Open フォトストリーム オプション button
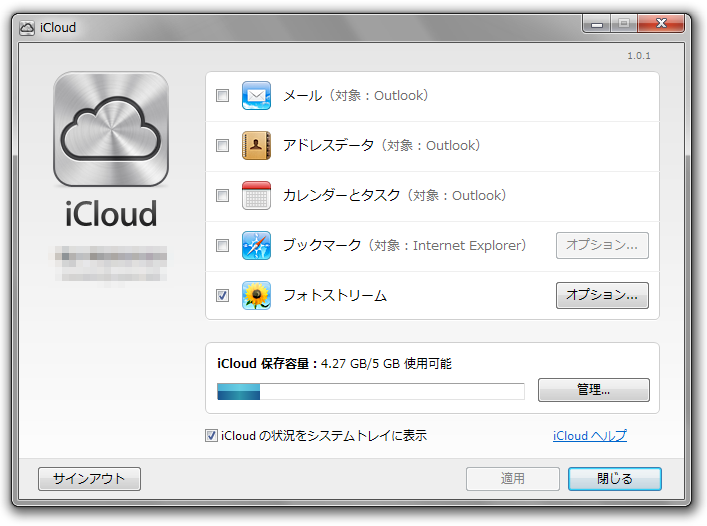 point(602,295)
